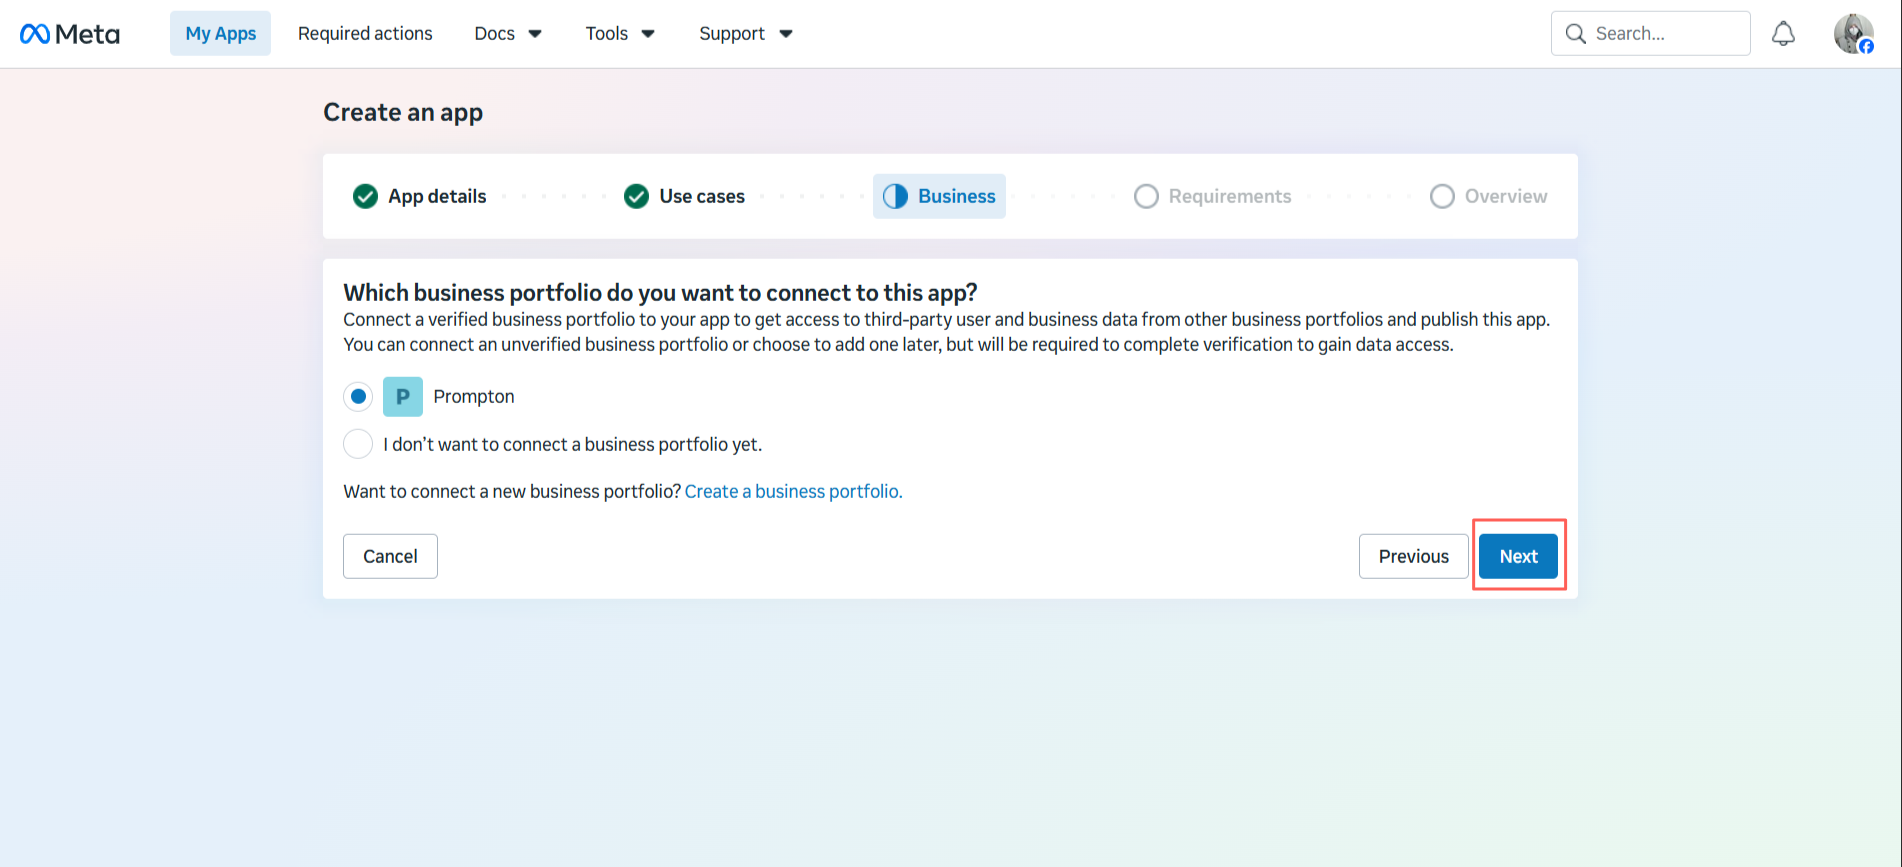Screen dimensions: 1902x867
Task: Click the Requirements step circle icon
Action: 1146,196
